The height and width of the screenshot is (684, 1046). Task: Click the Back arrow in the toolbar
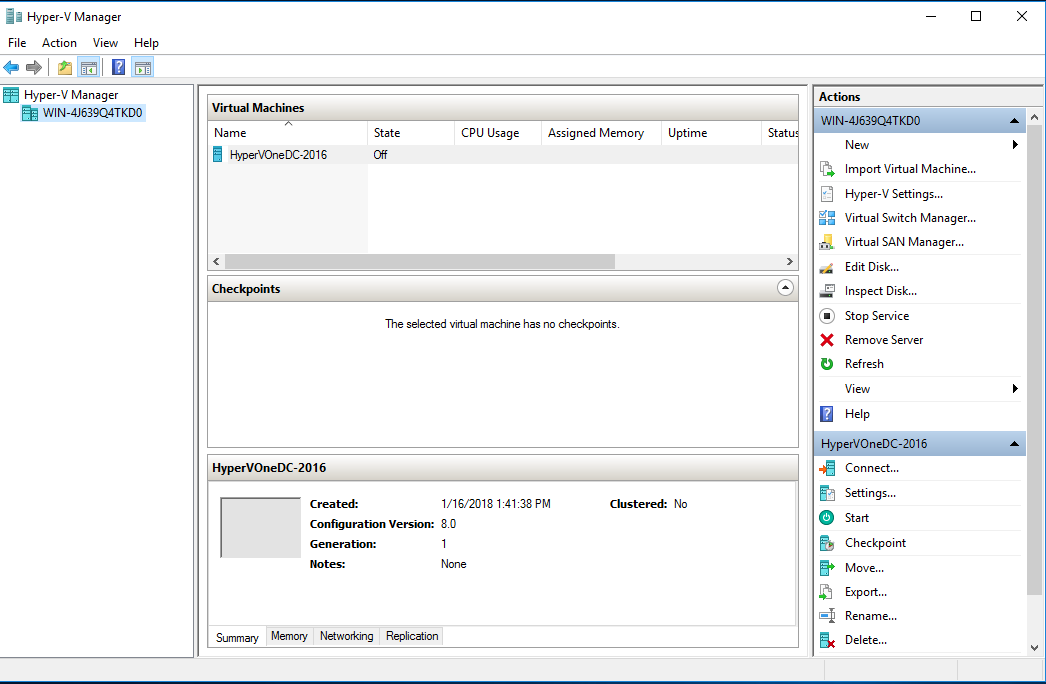tap(11, 67)
